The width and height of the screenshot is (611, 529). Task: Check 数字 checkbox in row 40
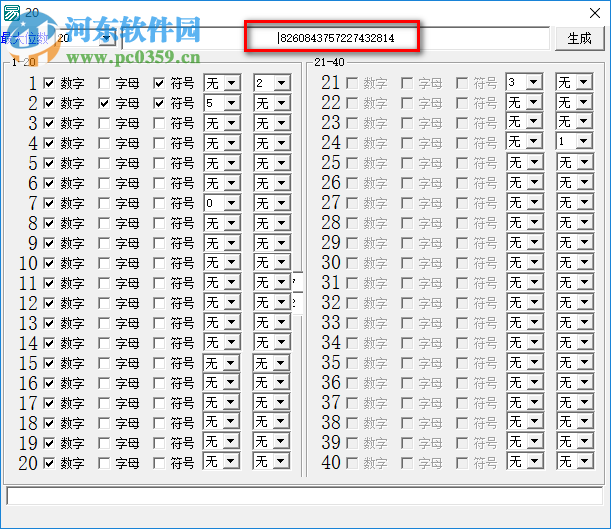point(352,463)
